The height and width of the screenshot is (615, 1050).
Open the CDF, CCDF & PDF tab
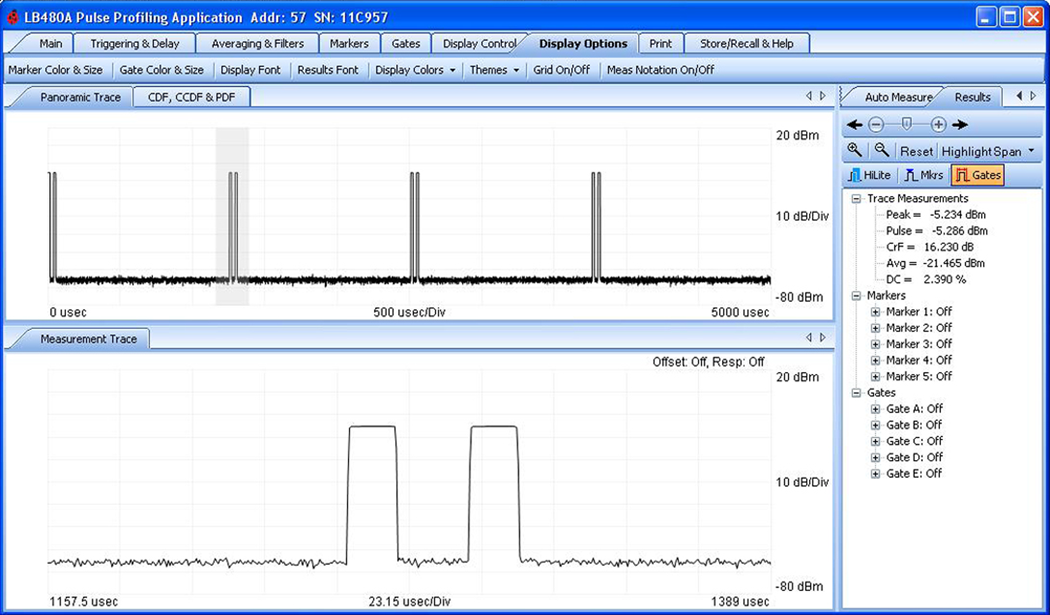click(x=191, y=97)
